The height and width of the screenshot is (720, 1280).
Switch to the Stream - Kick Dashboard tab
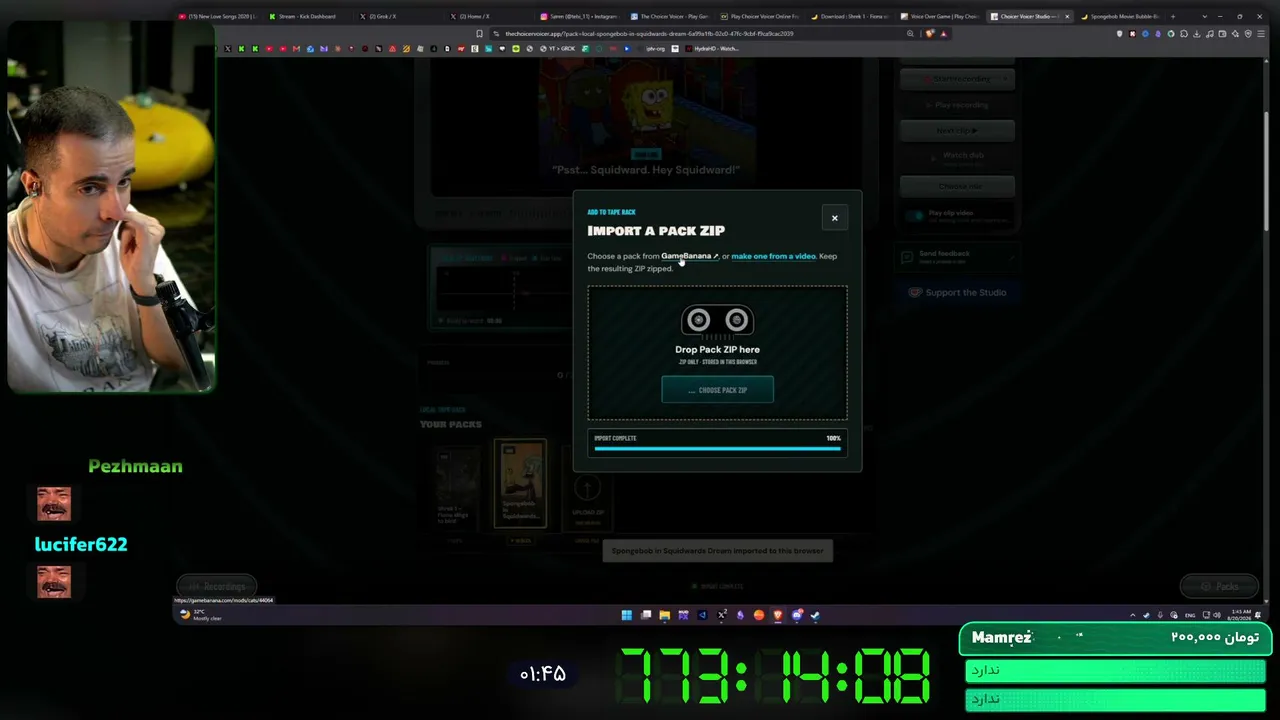tap(306, 16)
